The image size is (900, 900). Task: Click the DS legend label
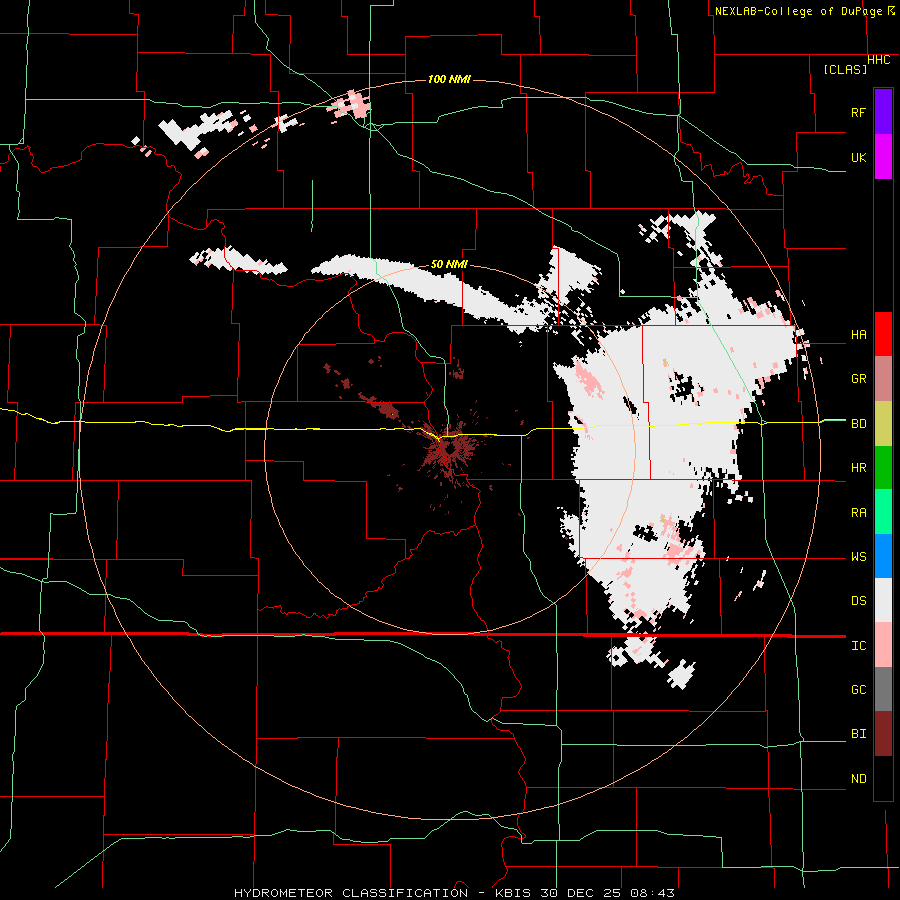tap(858, 601)
